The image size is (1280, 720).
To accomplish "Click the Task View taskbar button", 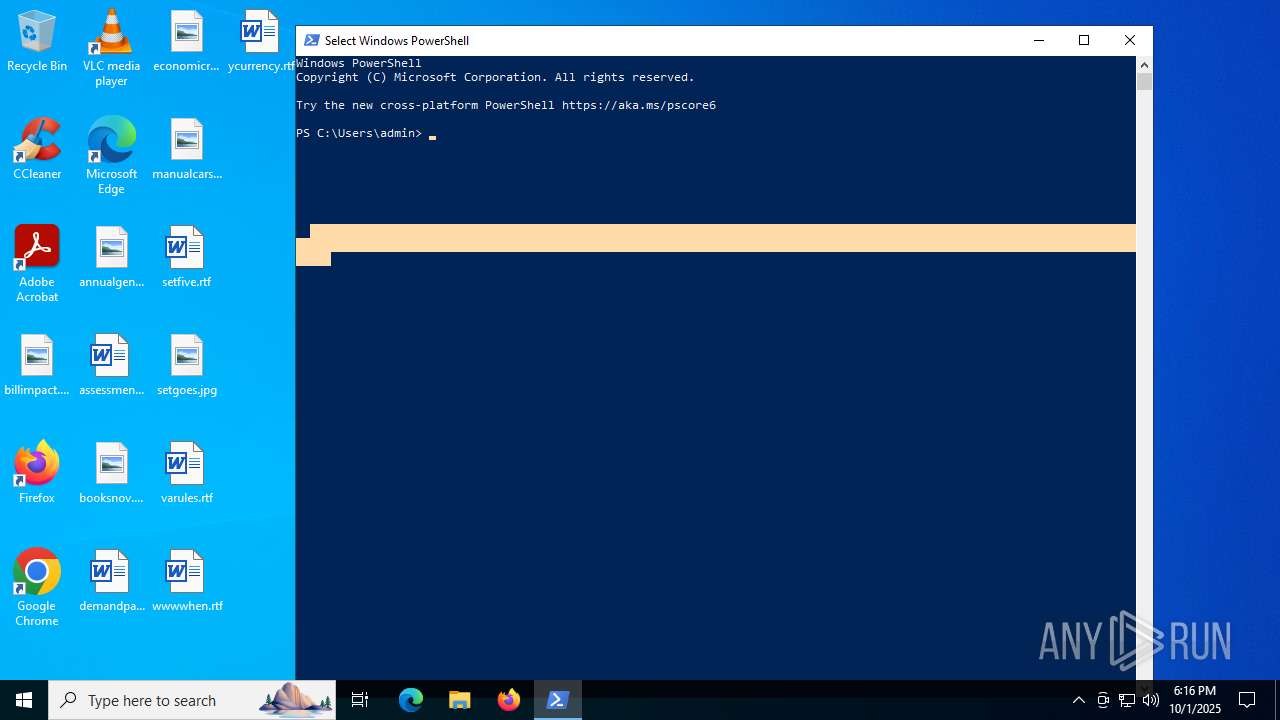I will tap(360, 700).
